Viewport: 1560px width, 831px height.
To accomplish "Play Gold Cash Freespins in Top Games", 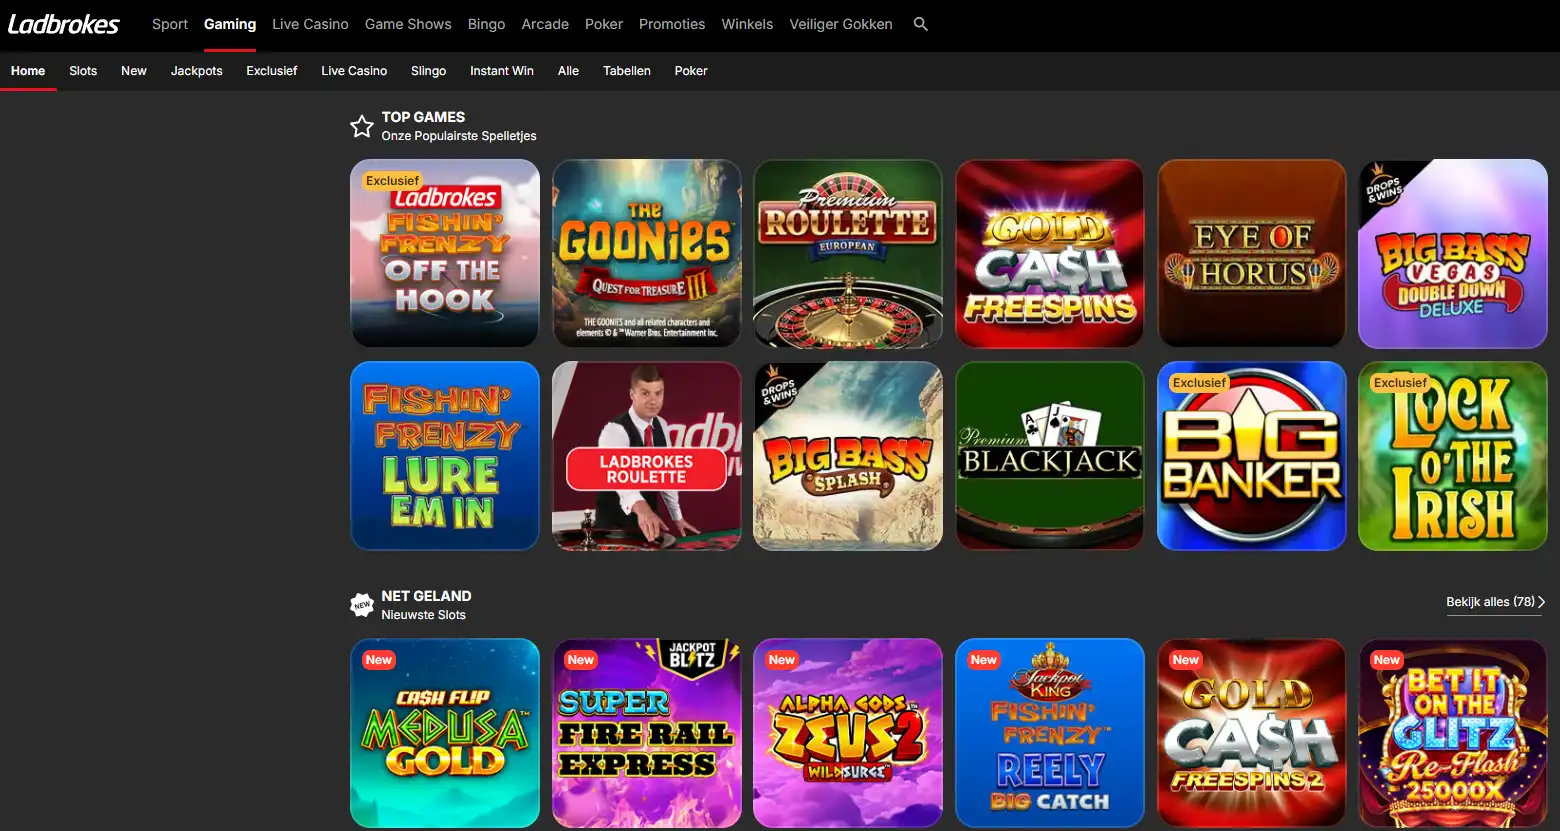I will (x=1050, y=254).
